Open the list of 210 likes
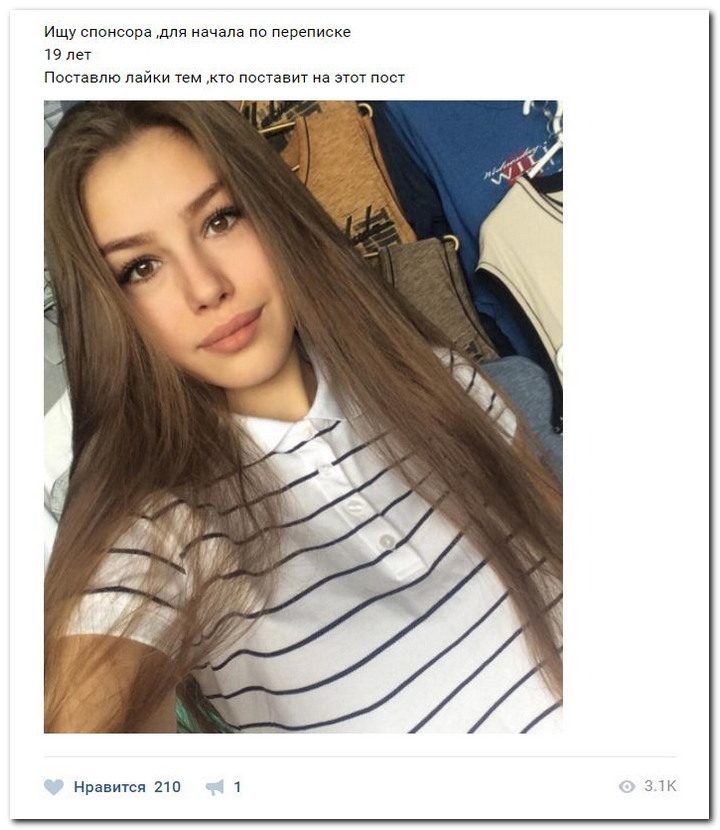720x830 pixels. (167, 787)
